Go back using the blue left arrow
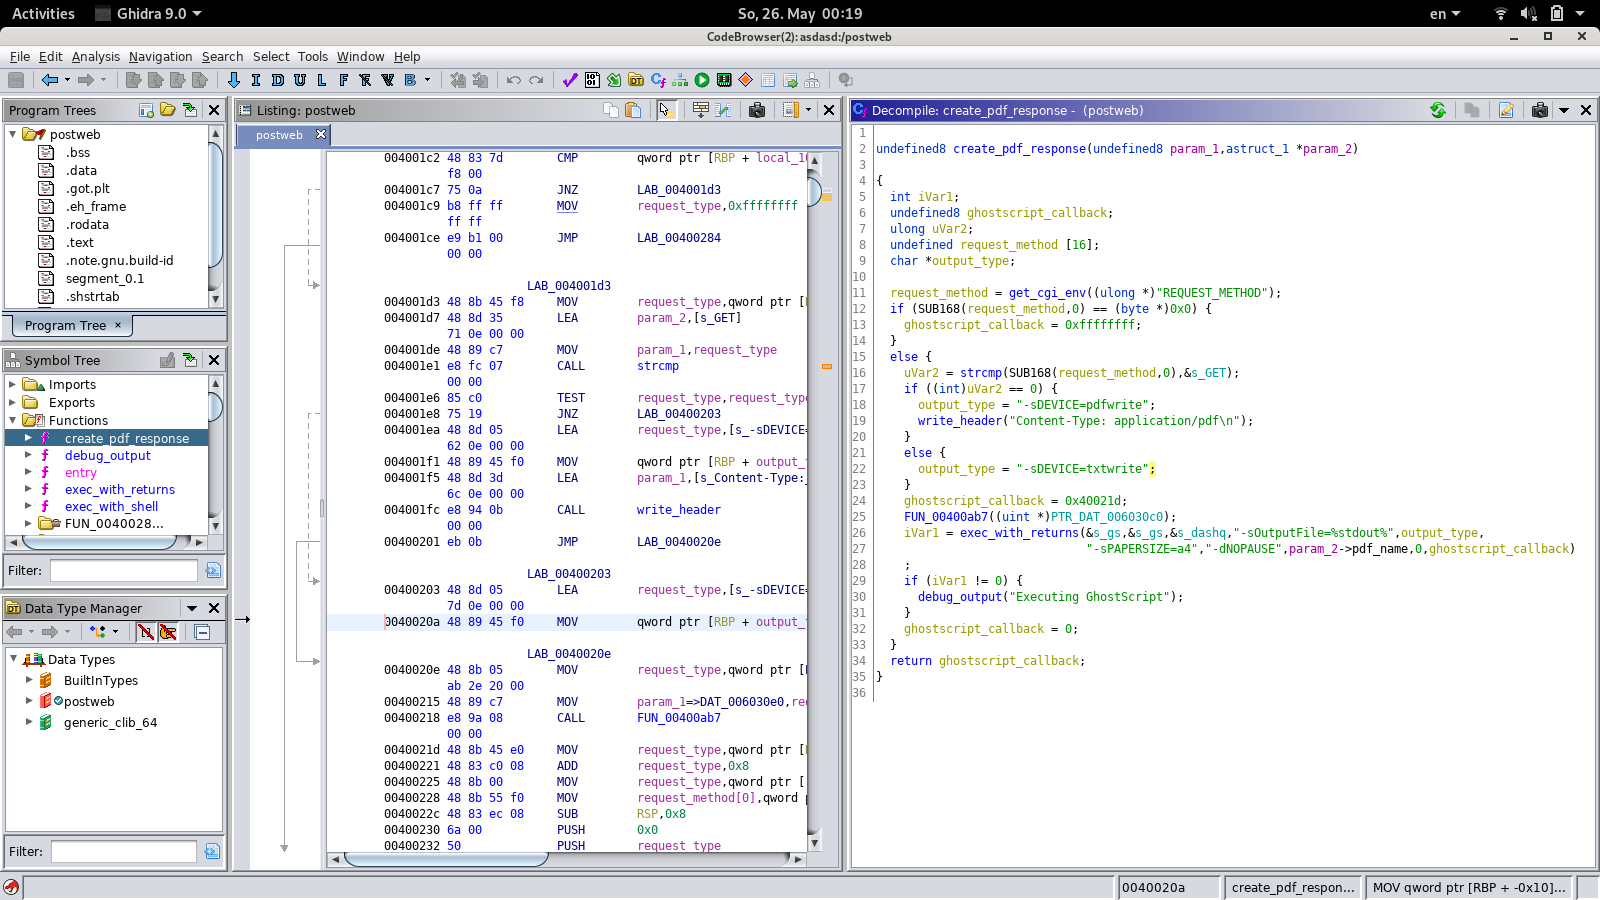The width and height of the screenshot is (1600, 900). click(49, 80)
